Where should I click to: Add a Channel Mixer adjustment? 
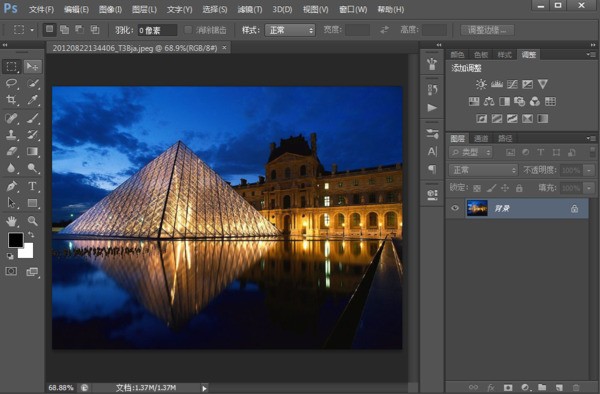pyautogui.click(x=535, y=101)
